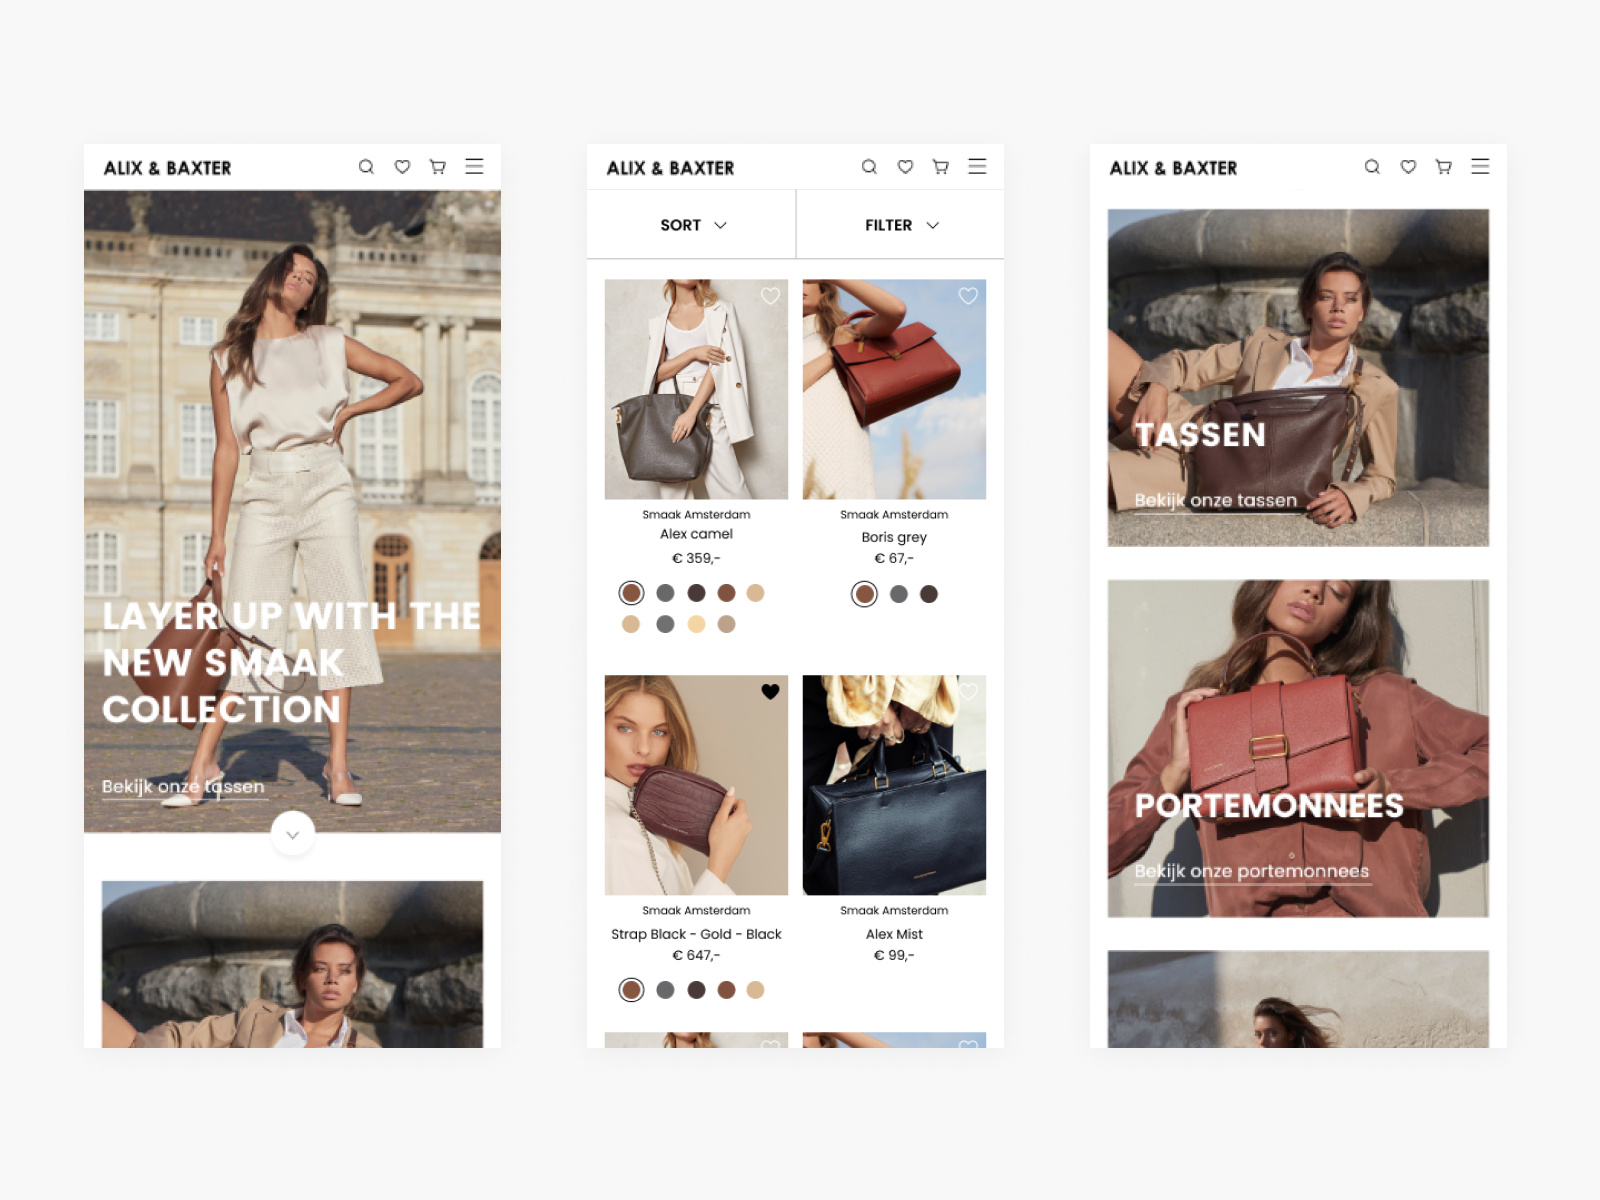
Task: Favorite the Alex camel bag
Action: pyautogui.click(x=770, y=296)
